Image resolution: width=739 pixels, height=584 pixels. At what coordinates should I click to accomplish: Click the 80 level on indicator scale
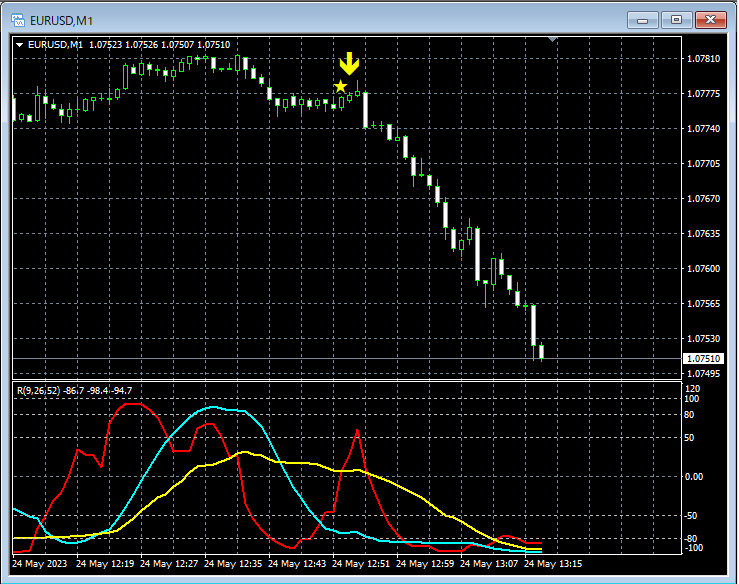(x=689, y=414)
